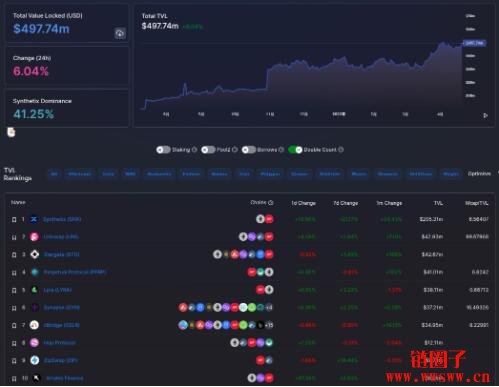Sort by the Mcap/TVL column header

(477, 203)
